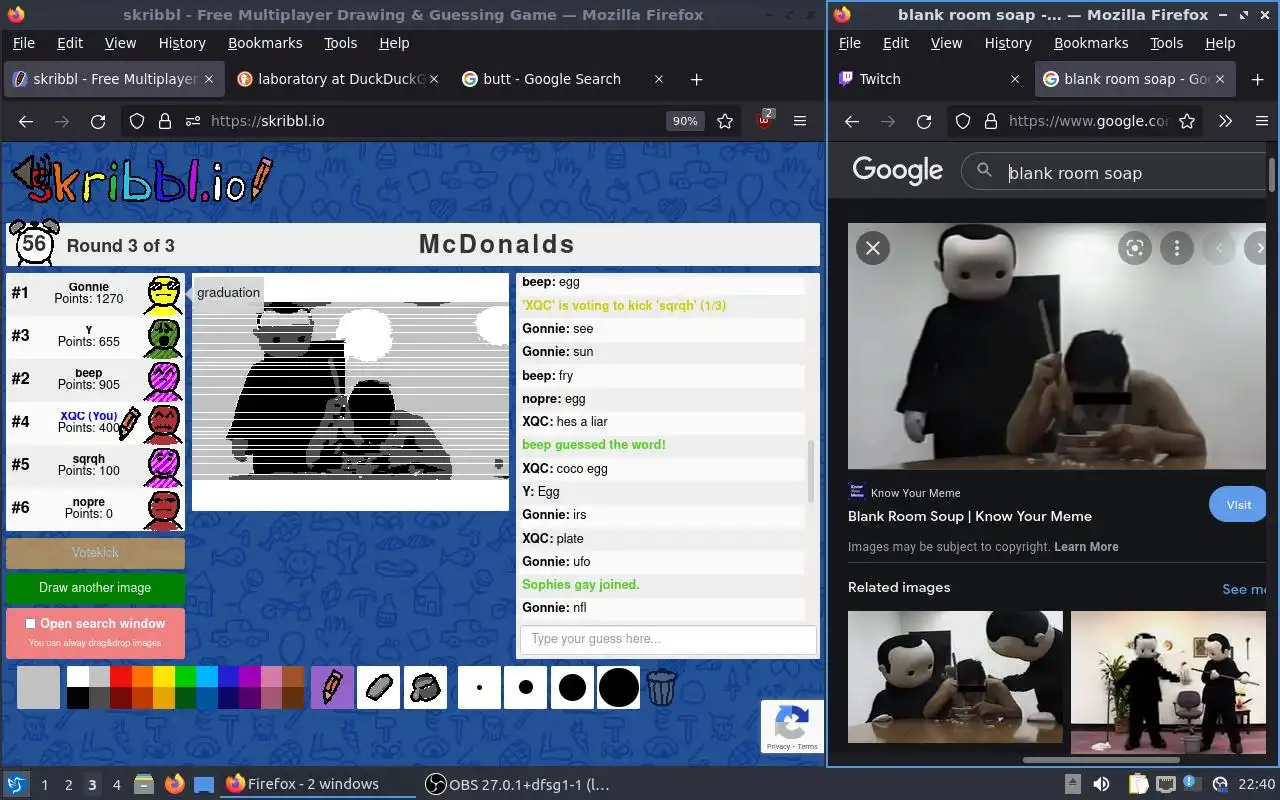Go back in the skribbl Firefox window

[x=26, y=121]
